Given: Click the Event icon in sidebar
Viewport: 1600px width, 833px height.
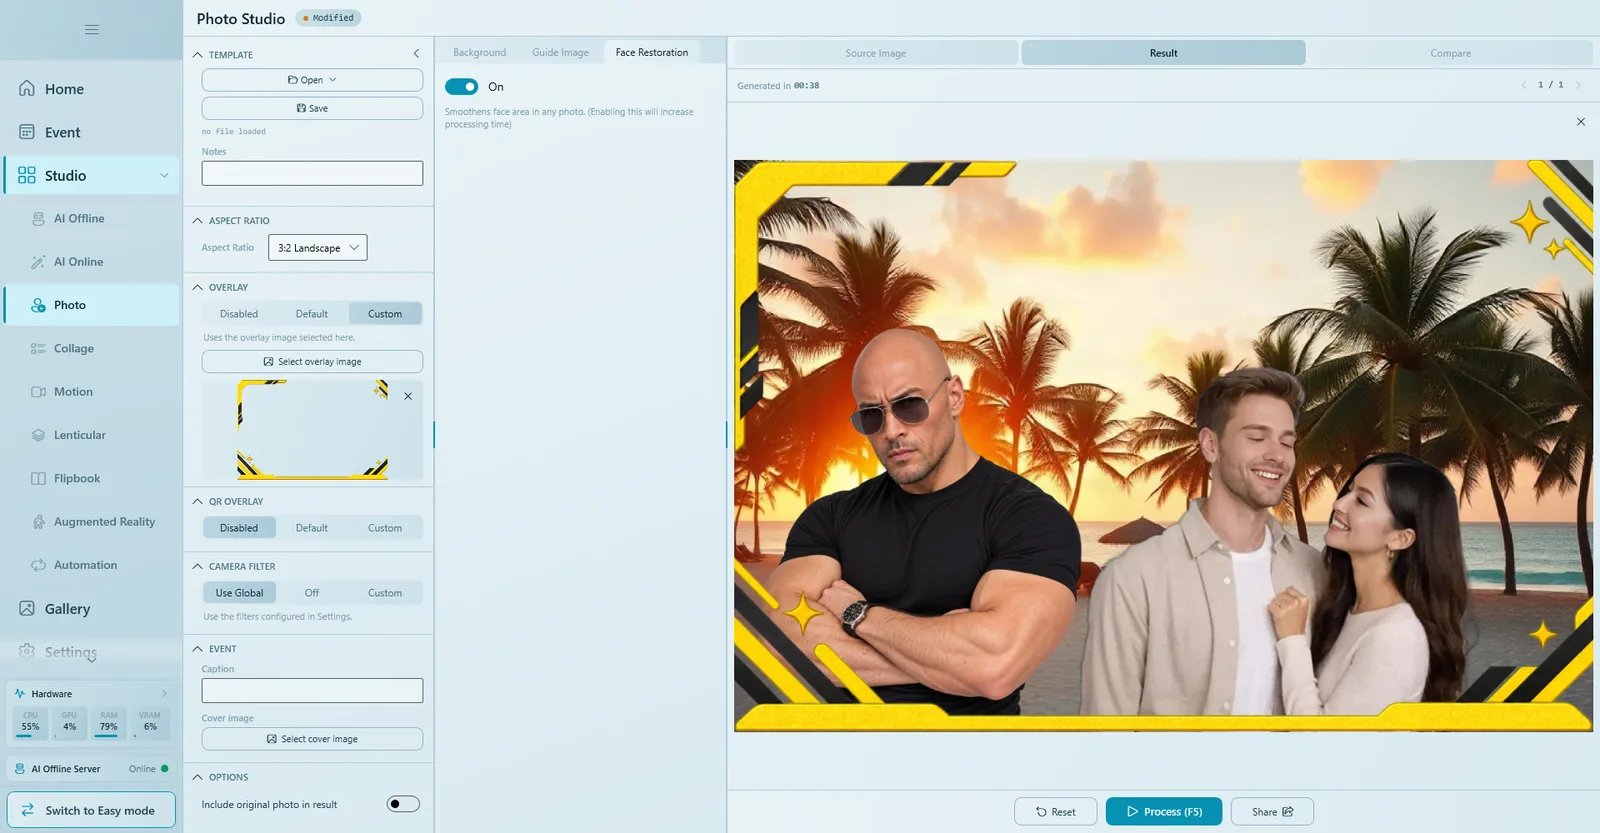Looking at the screenshot, I should tap(27, 132).
